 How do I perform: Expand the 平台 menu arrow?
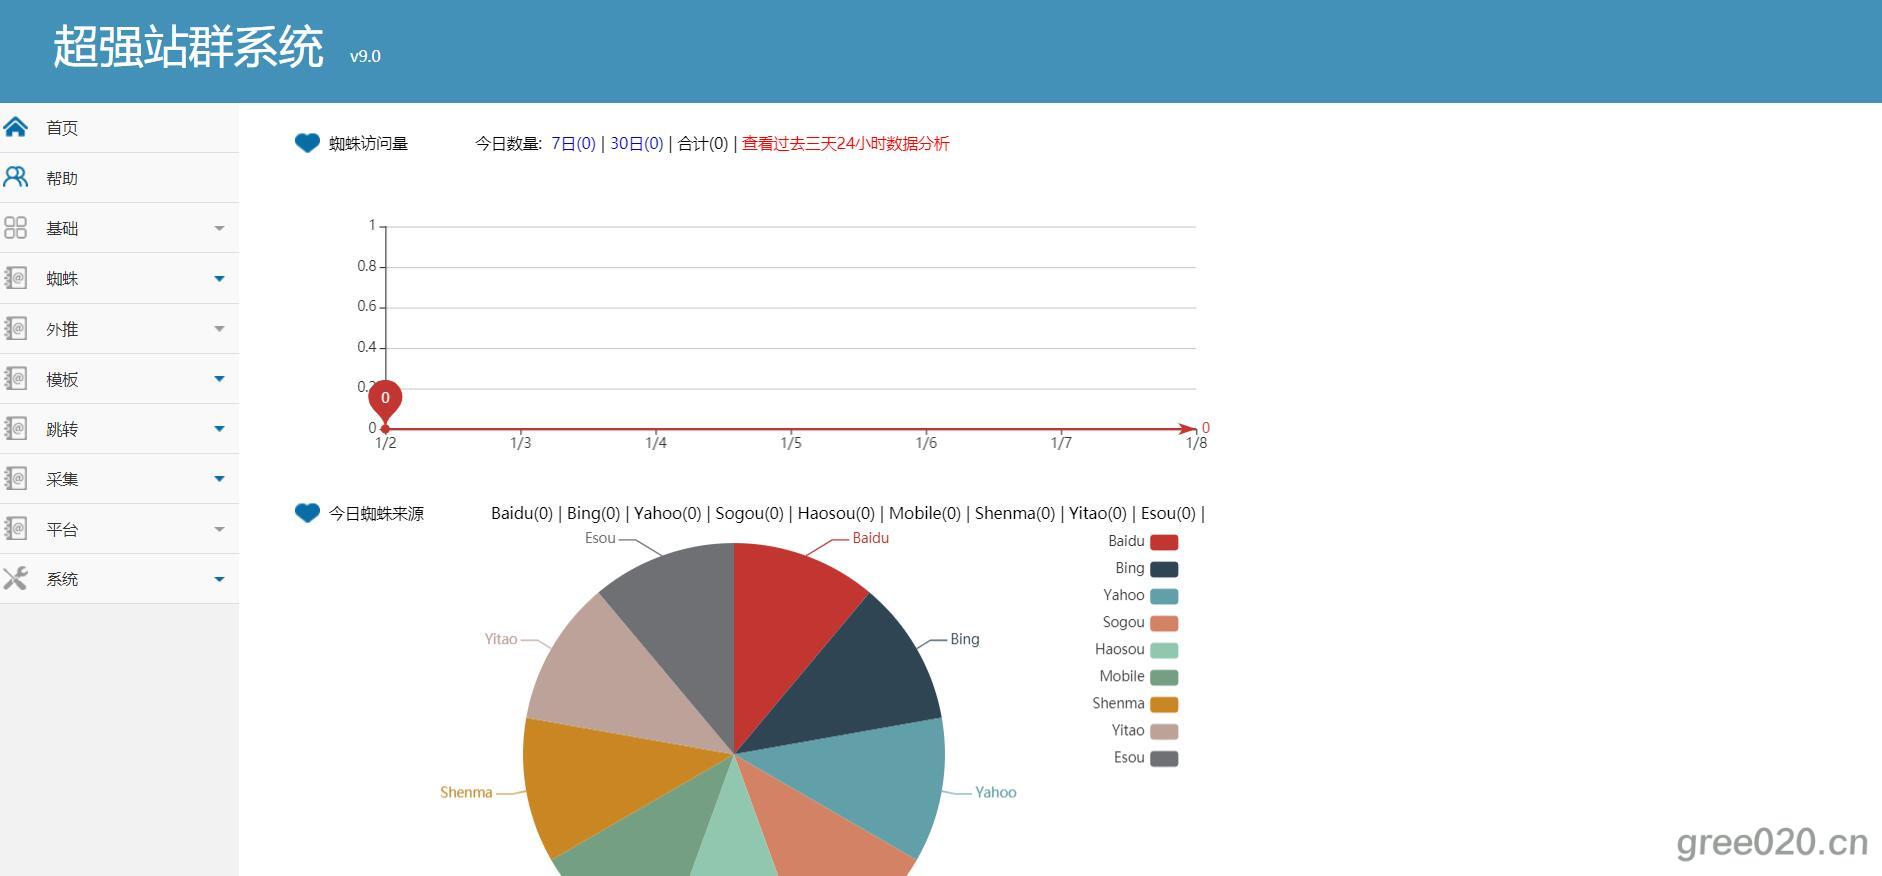coord(219,528)
